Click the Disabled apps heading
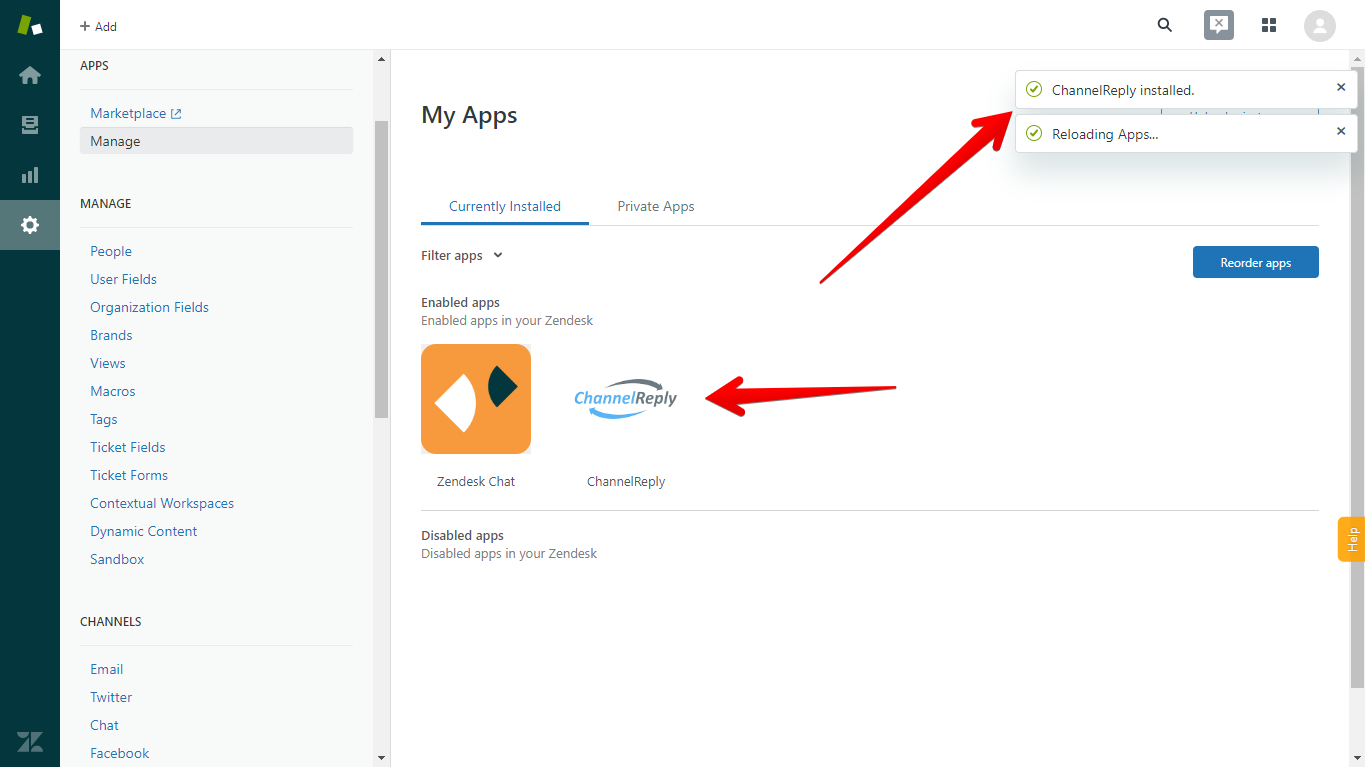 [x=462, y=535]
